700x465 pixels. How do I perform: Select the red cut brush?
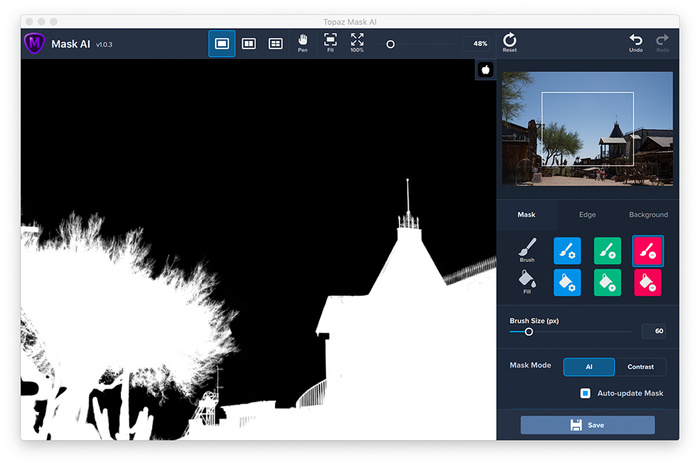point(648,251)
